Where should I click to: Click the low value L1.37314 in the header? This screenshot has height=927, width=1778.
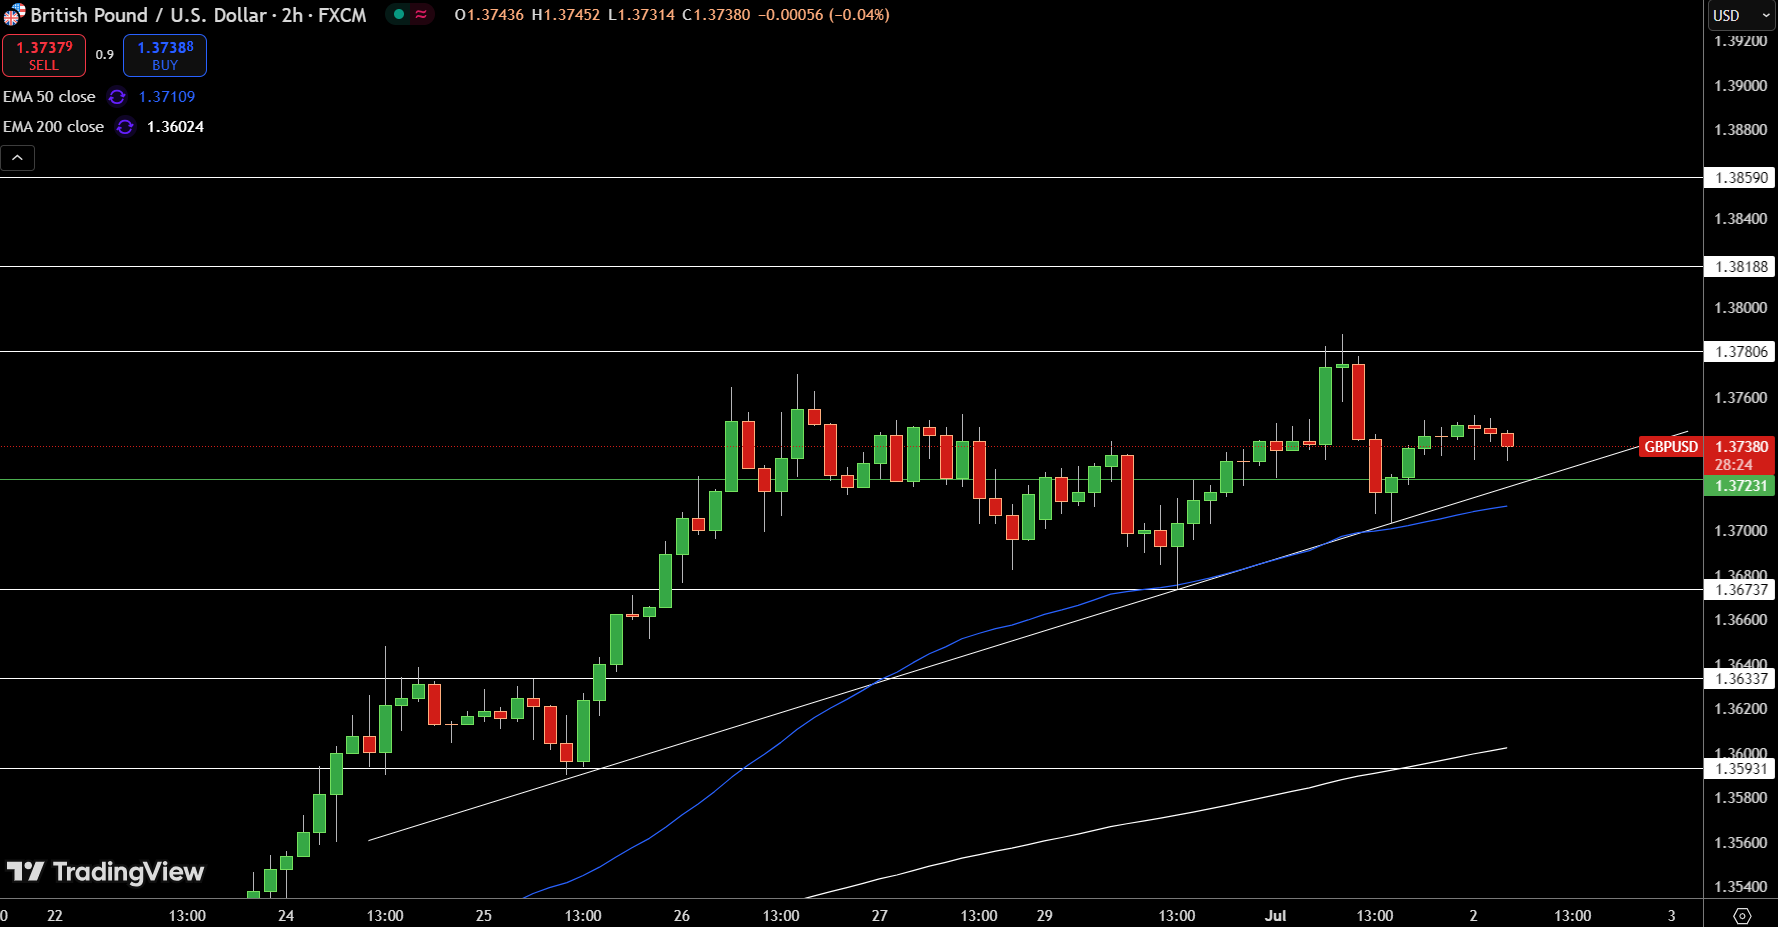[x=641, y=15]
